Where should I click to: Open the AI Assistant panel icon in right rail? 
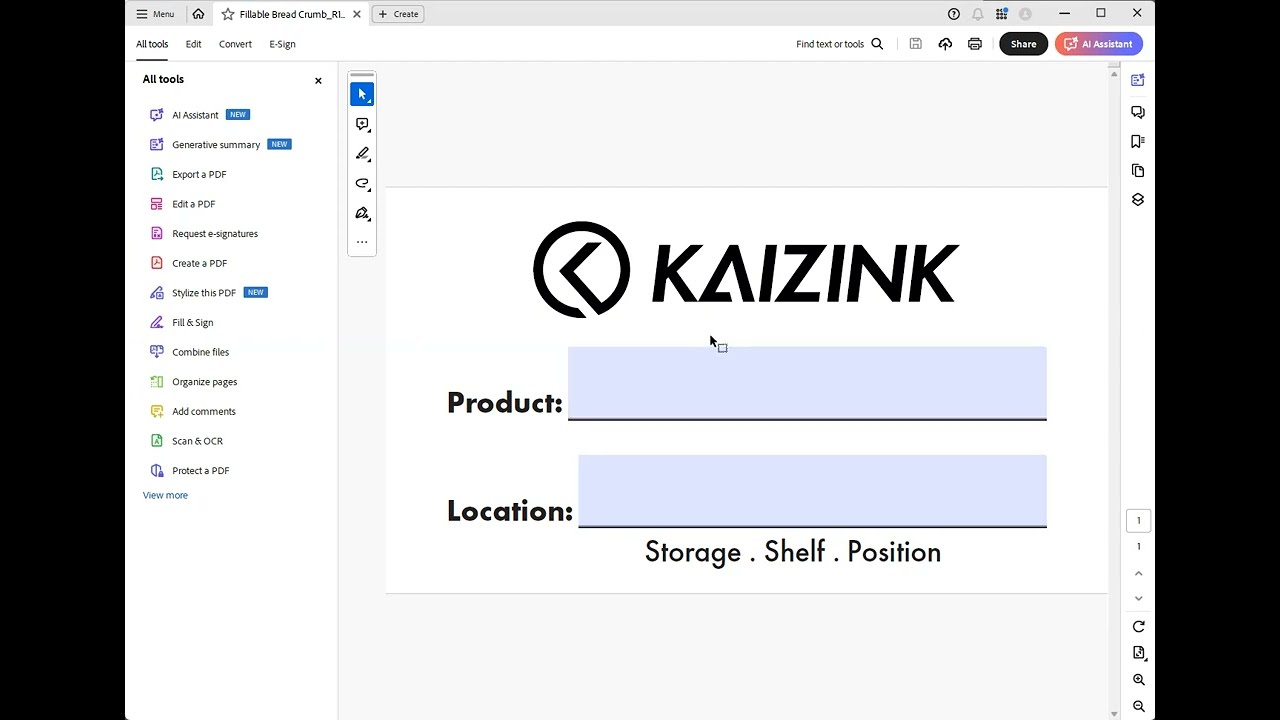pos(1138,80)
